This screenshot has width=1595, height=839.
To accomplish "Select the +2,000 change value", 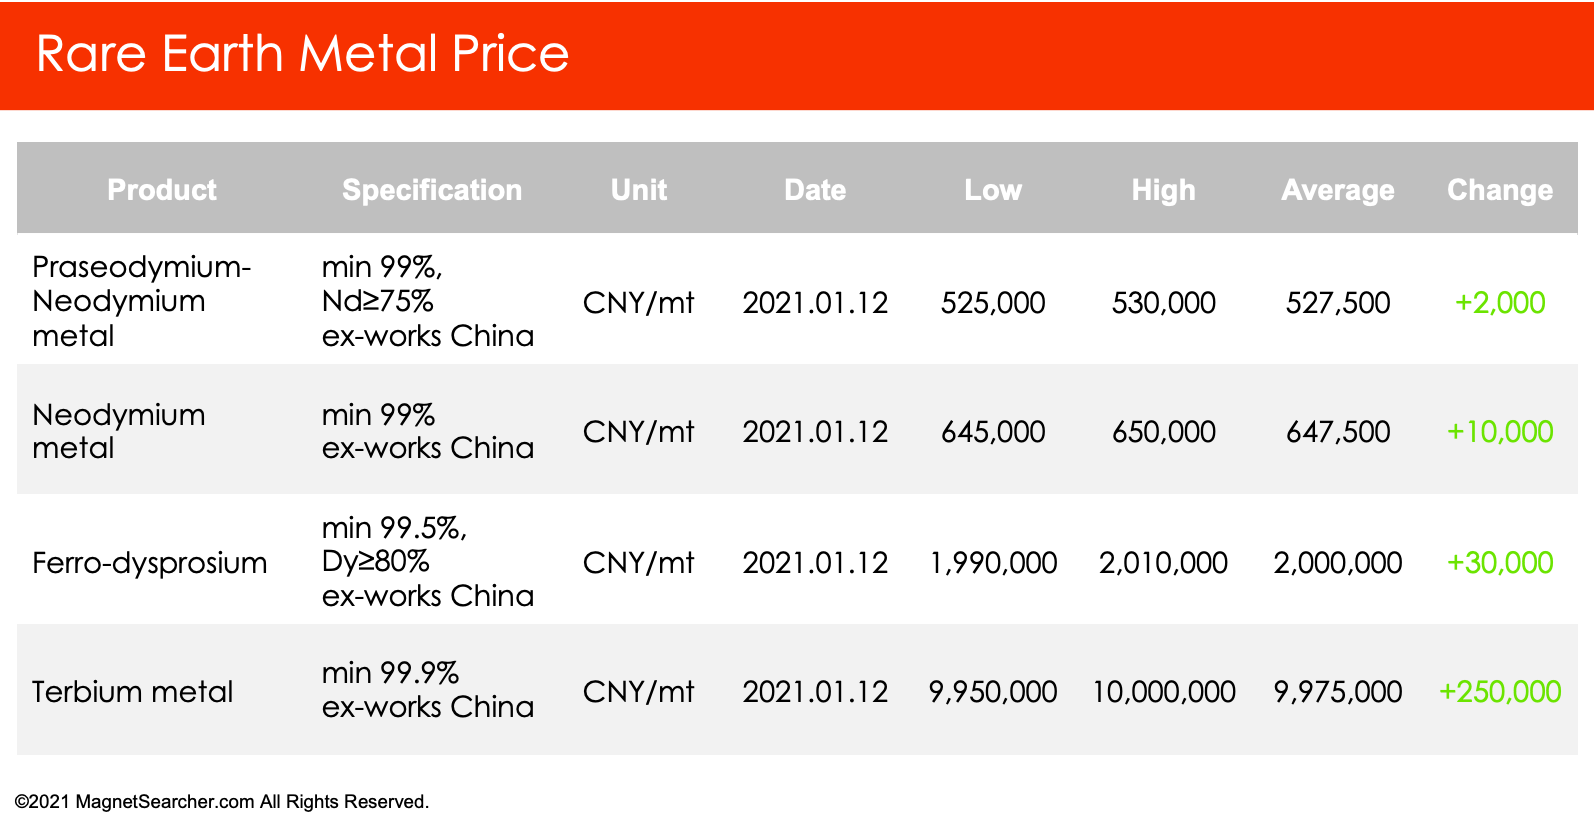I will click(x=1500, y=303).
